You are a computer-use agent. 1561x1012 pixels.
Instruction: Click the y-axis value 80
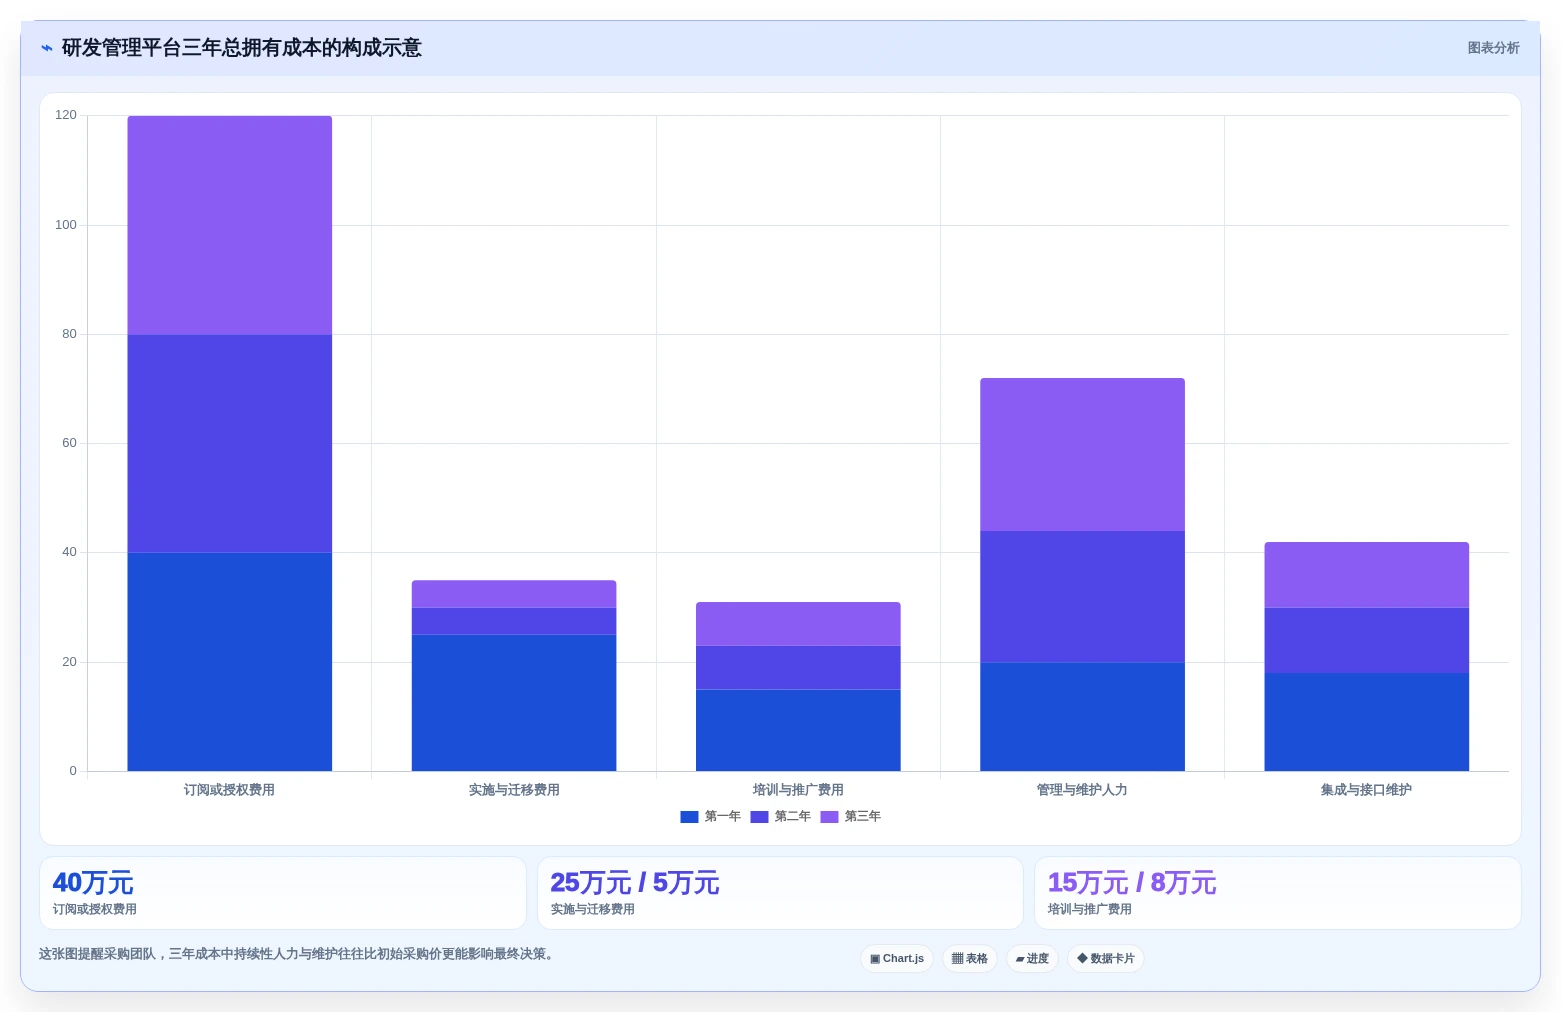click(x=69, y=334)
